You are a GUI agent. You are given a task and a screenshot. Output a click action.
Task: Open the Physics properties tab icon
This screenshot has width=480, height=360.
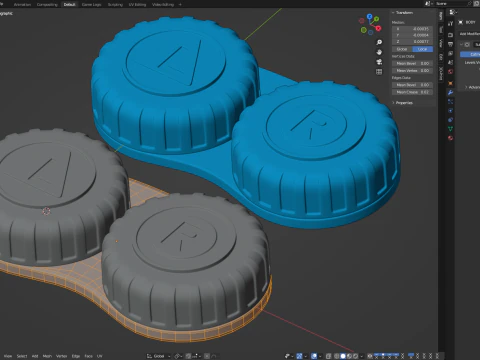pos(450,111)
